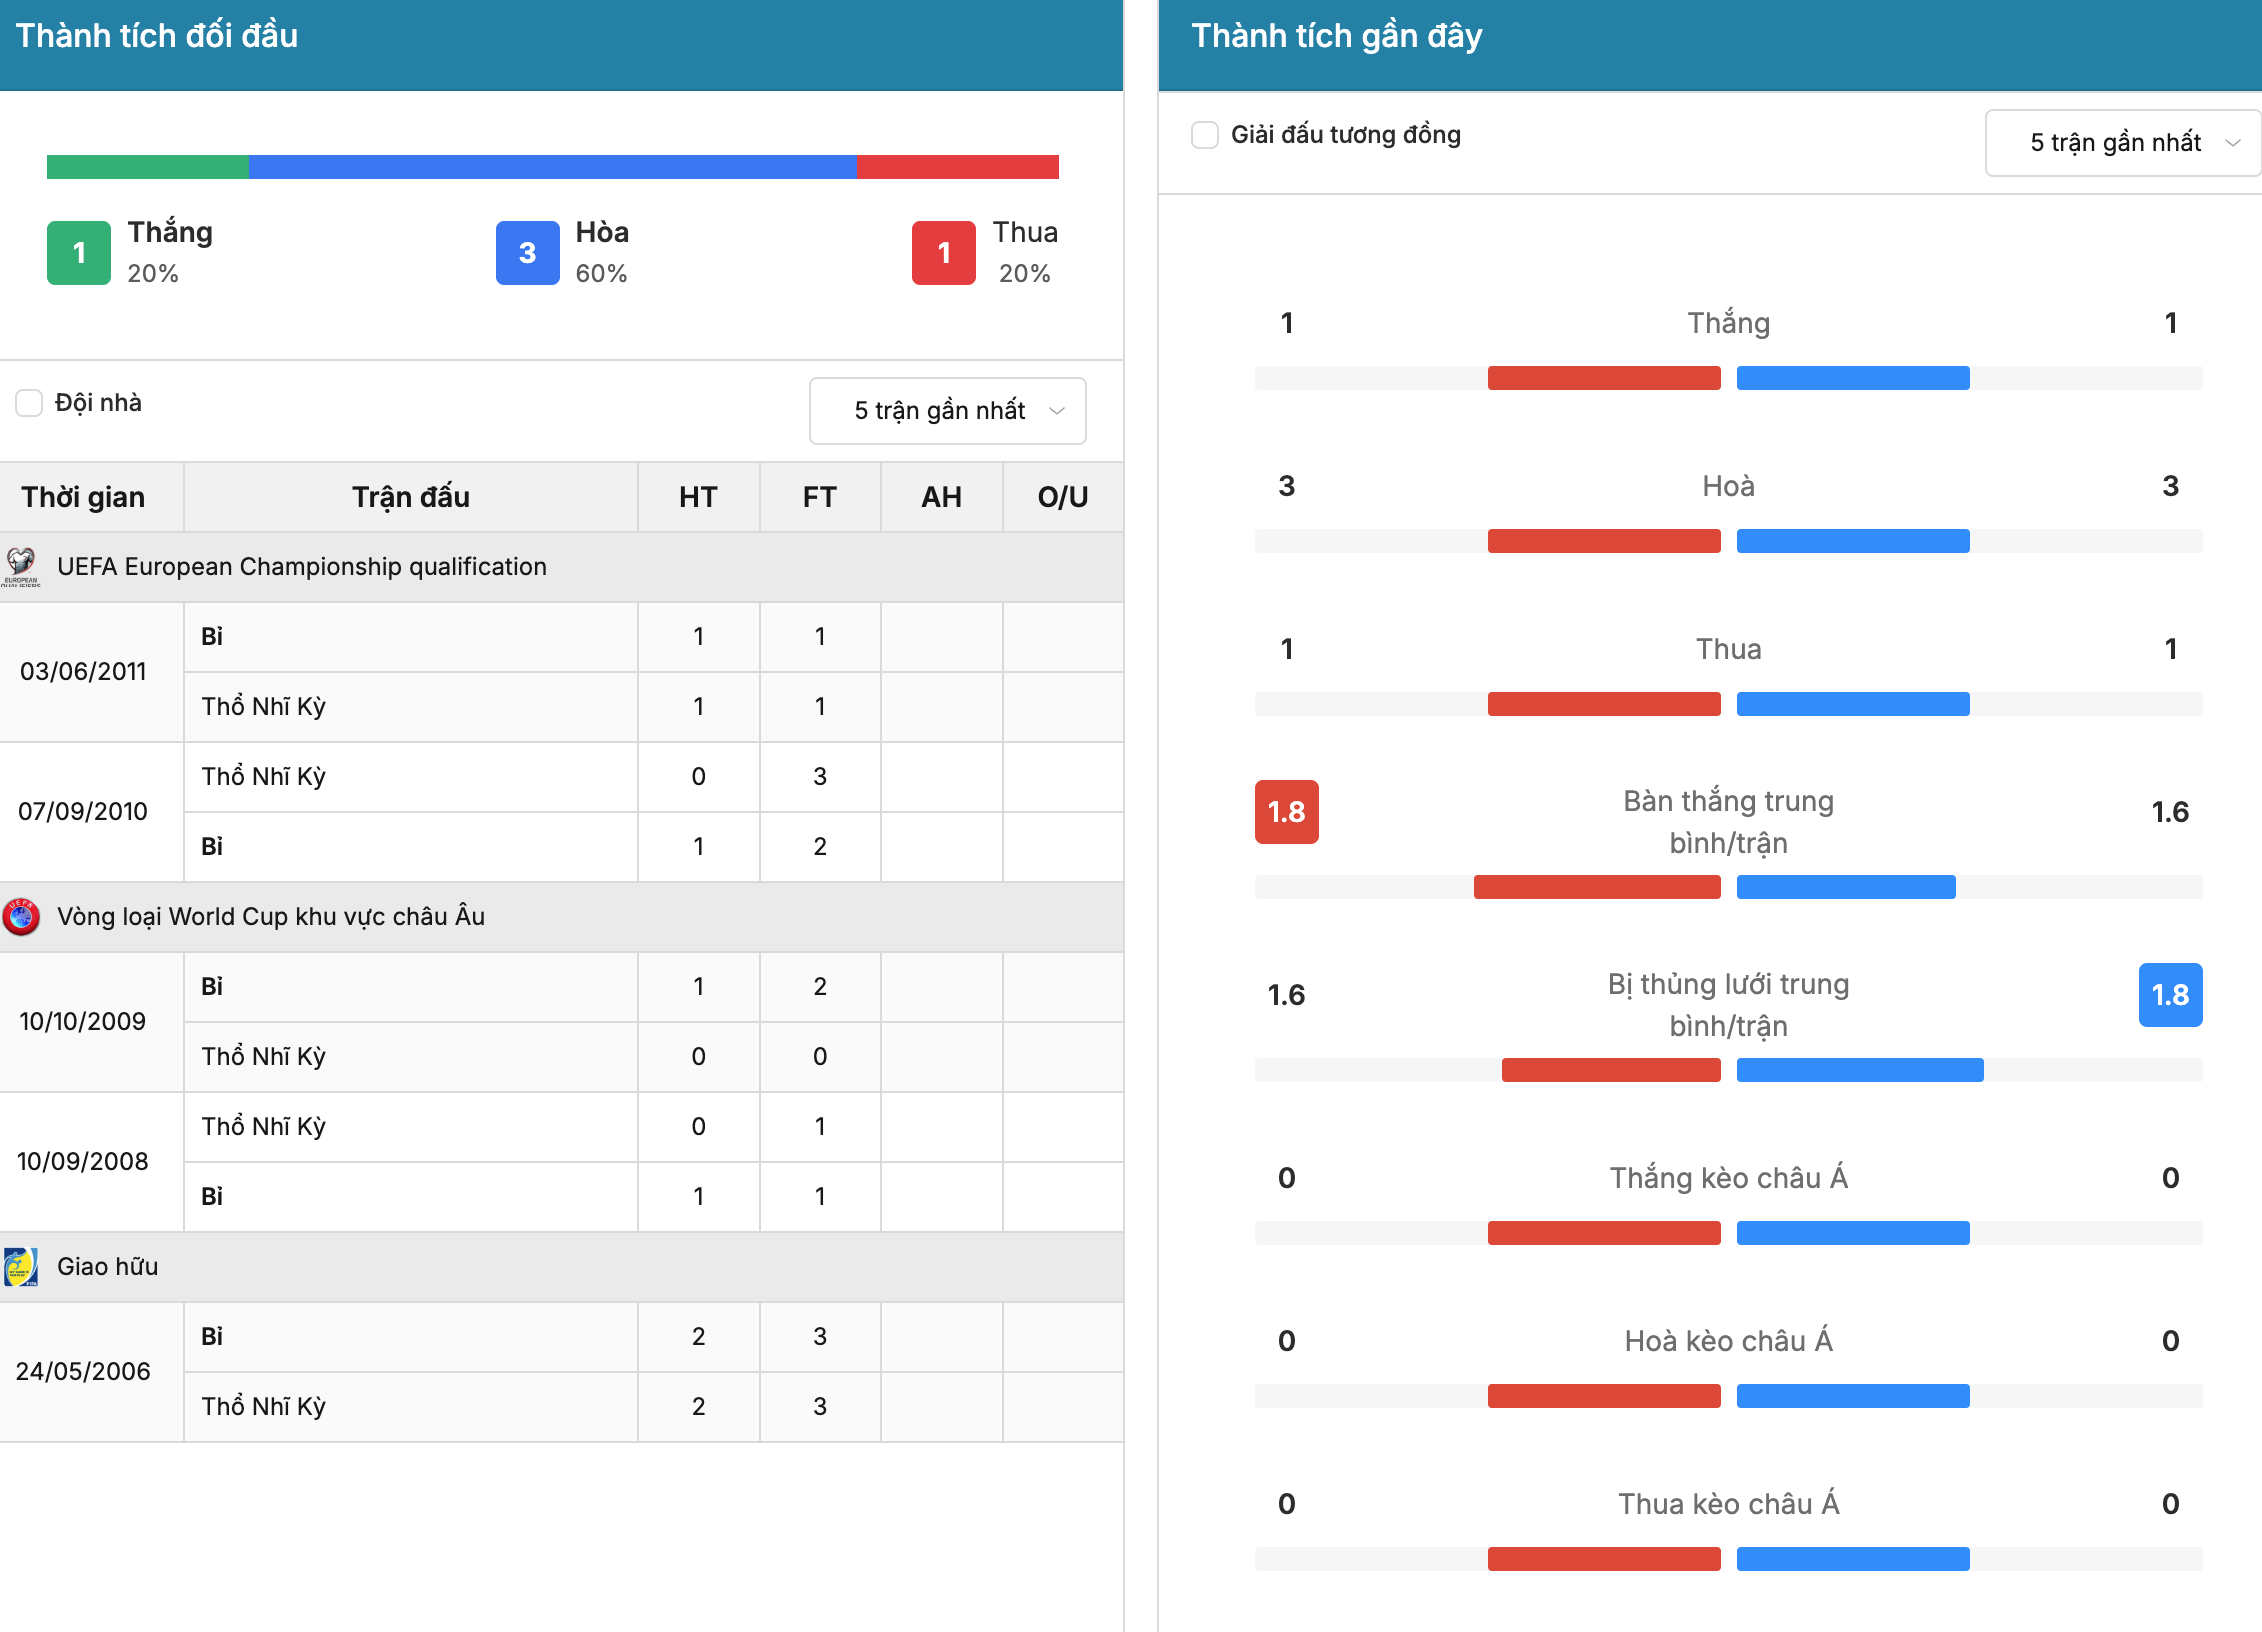This screenshot has width=2262, height=1632.
Task: Open recent-form 5 trận gần nhất dropdown
Action: click(x=2123, y=143)
